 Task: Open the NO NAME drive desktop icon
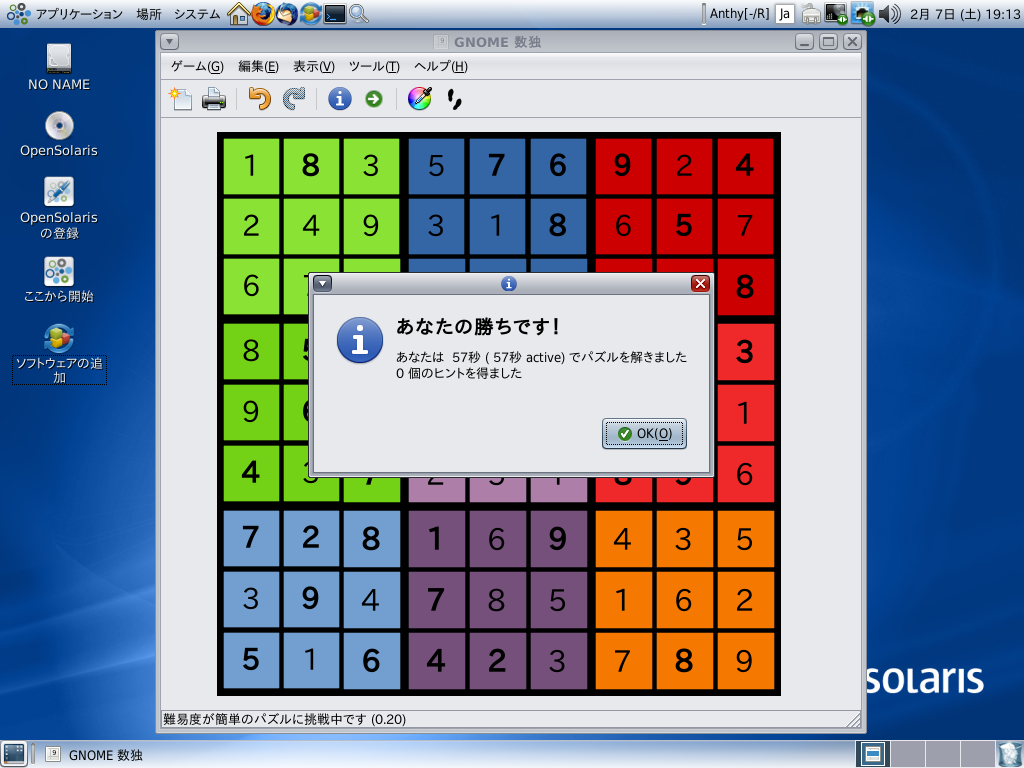(59, 67)
